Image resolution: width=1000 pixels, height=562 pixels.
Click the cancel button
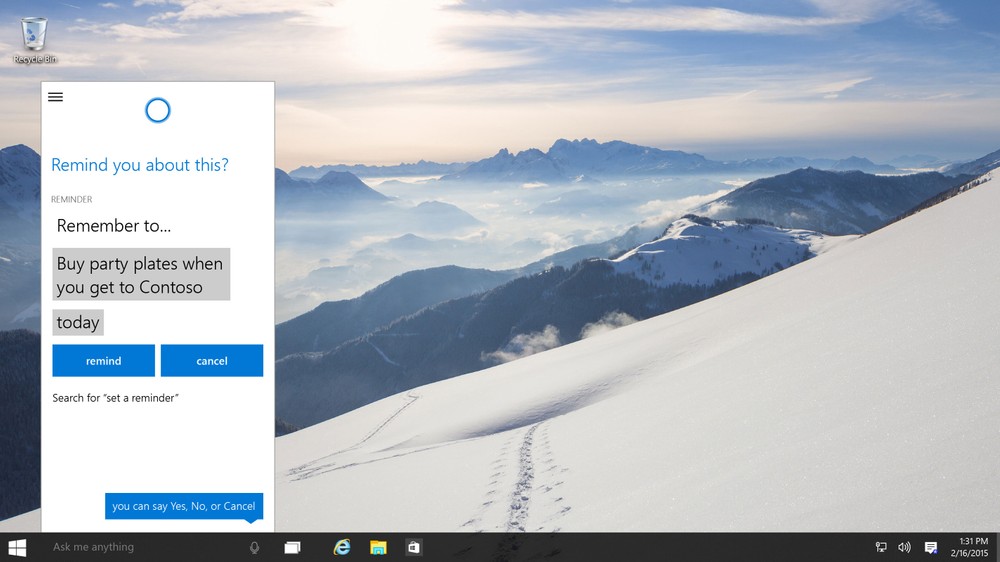point(212,360)
